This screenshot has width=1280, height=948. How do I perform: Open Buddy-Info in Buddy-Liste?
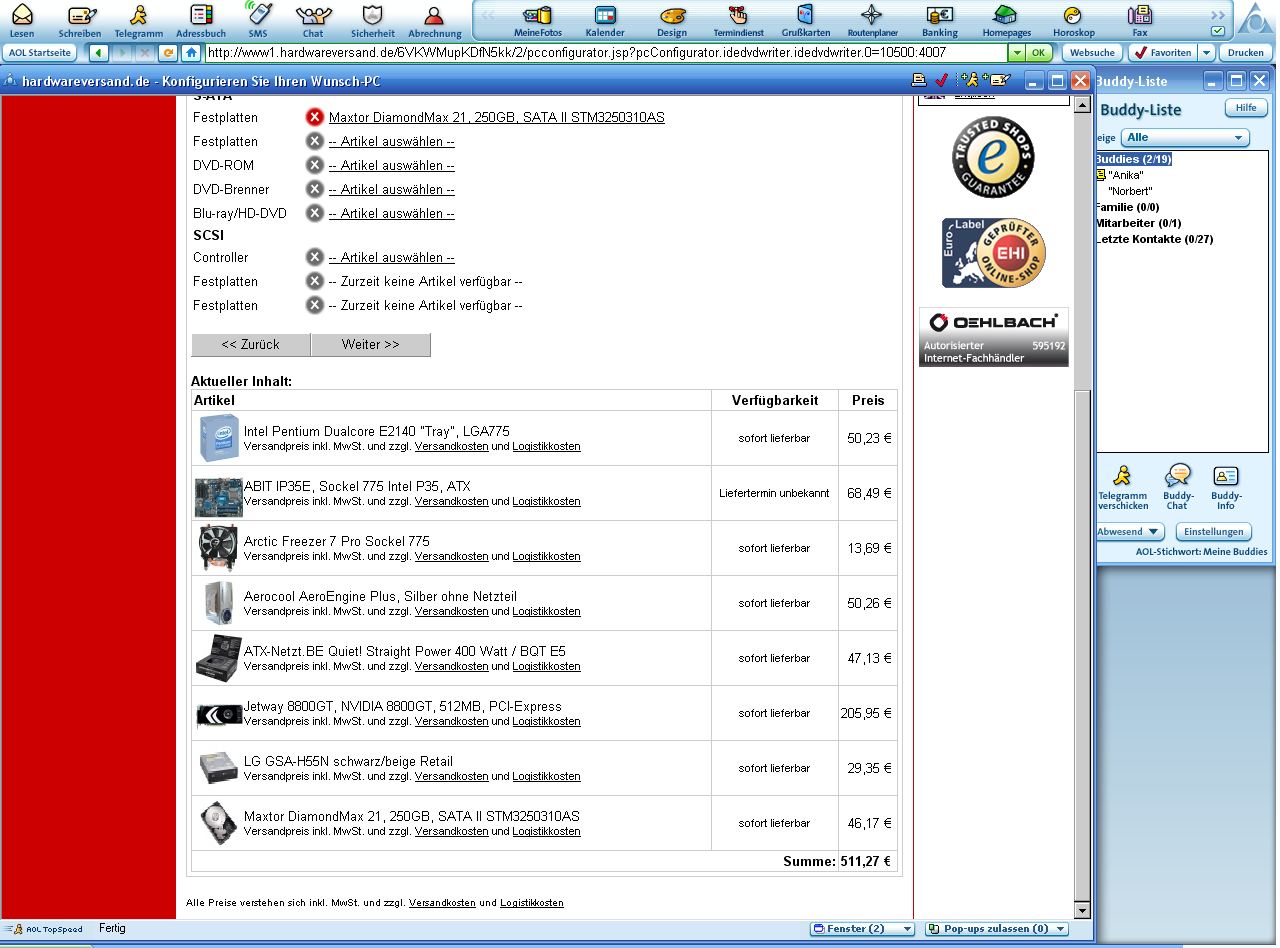(x=1226, y=487)
